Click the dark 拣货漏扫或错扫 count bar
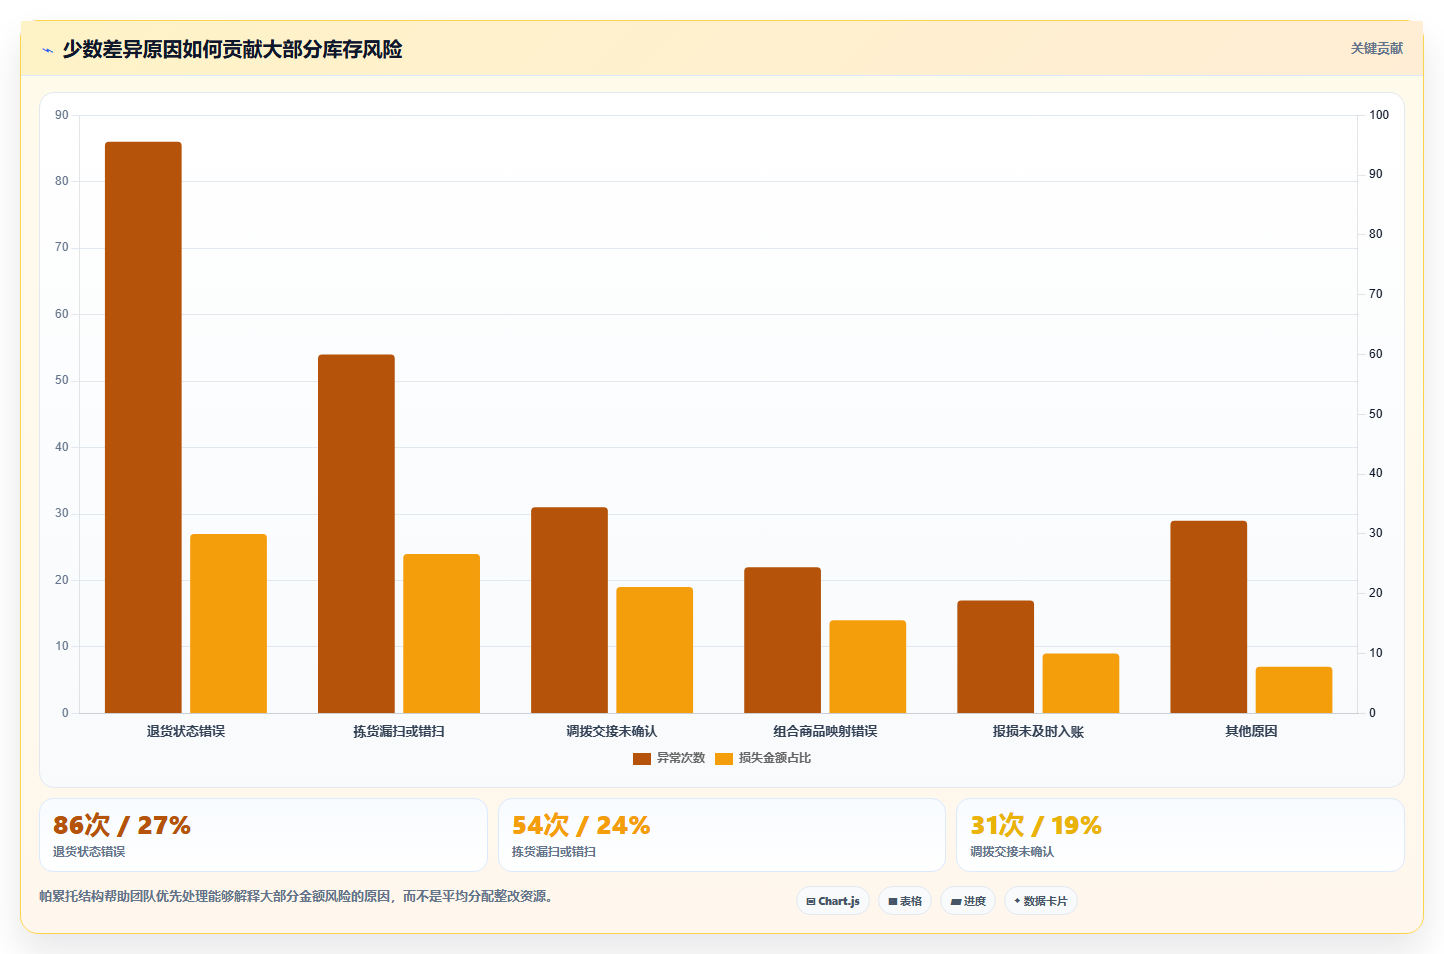The height and width of the screenshot is (954, 1444). pyautogui.click(x=356, y=534)
